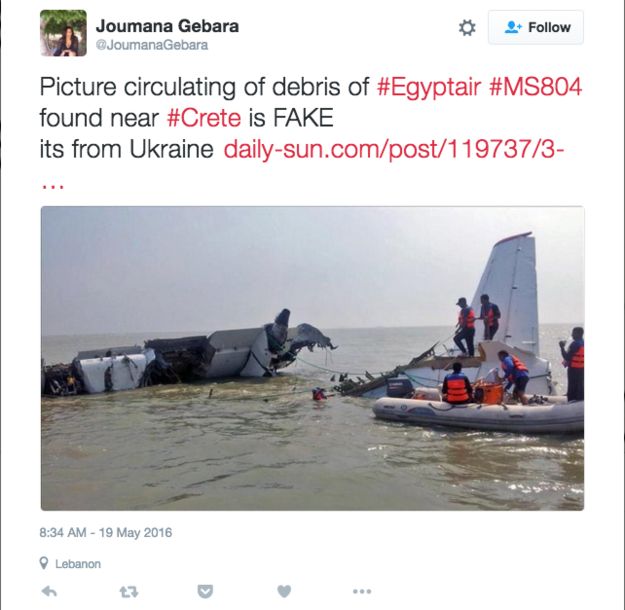View the Joumana Gebara display name

click(x=167, y=26)
